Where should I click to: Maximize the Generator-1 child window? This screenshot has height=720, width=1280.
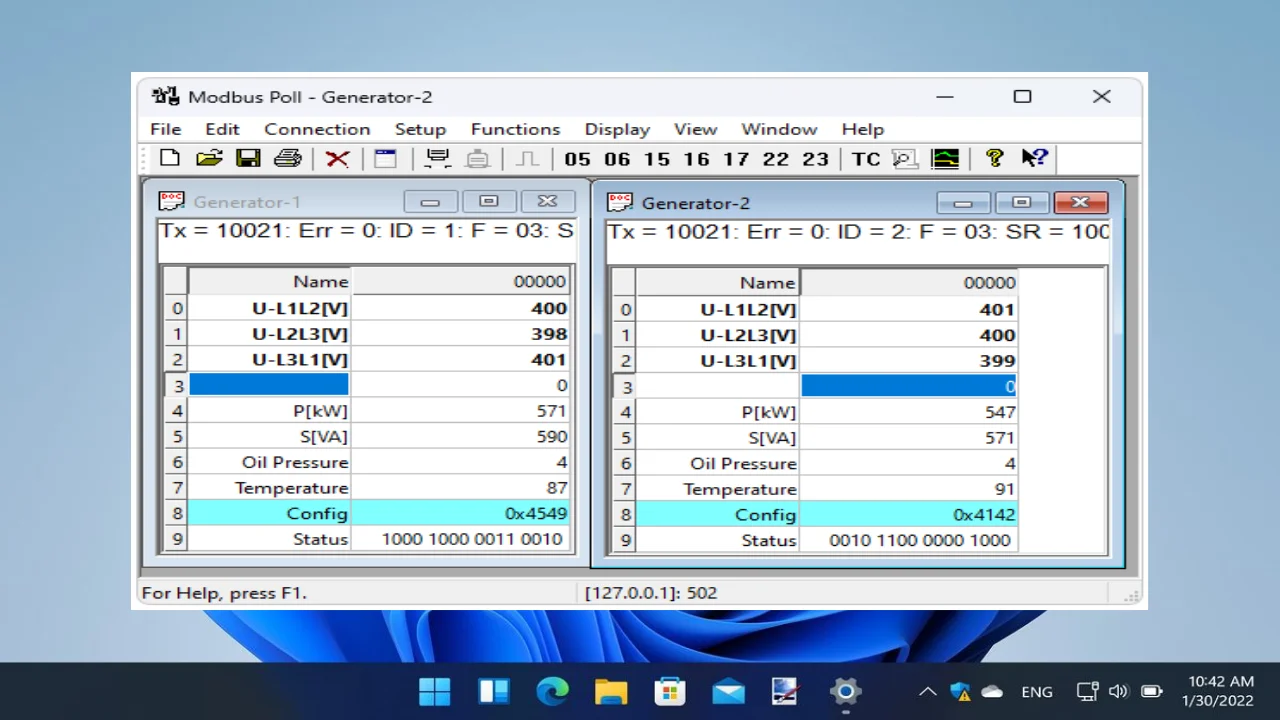pos(489,202)
